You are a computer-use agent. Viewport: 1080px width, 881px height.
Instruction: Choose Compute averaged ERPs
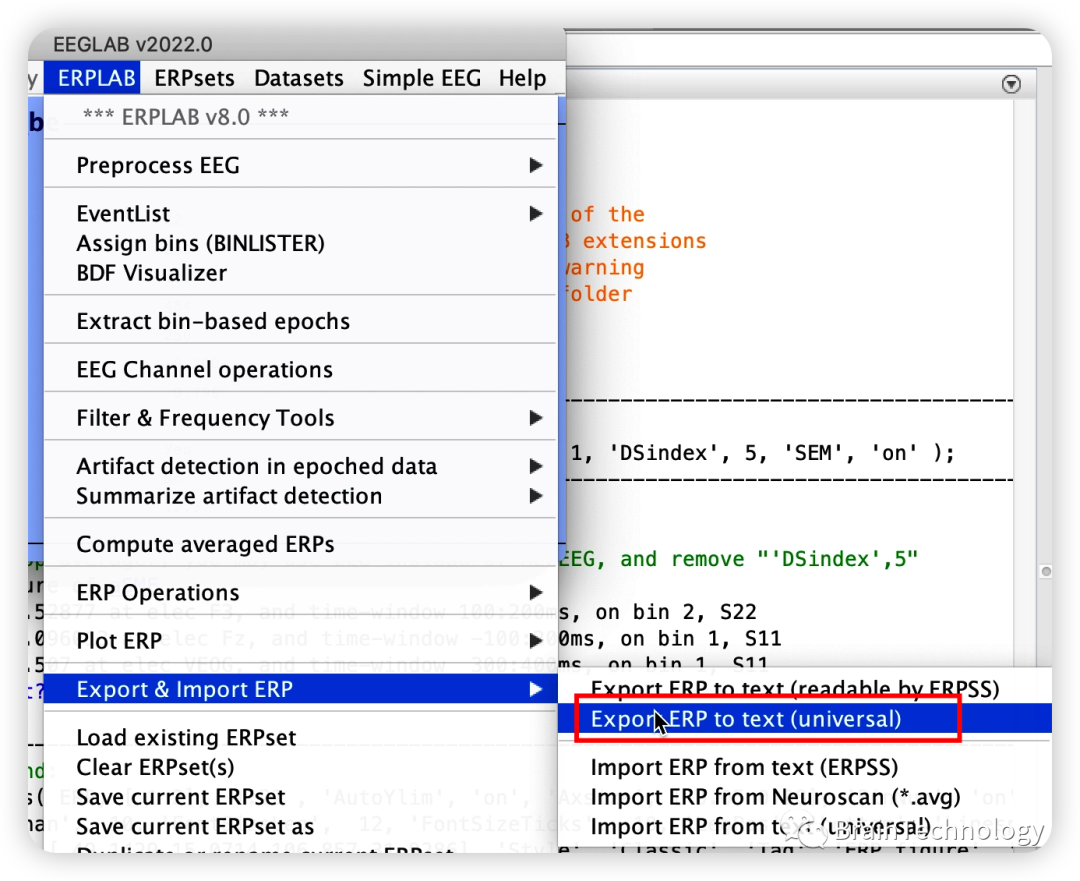click(x=205, y=545)
